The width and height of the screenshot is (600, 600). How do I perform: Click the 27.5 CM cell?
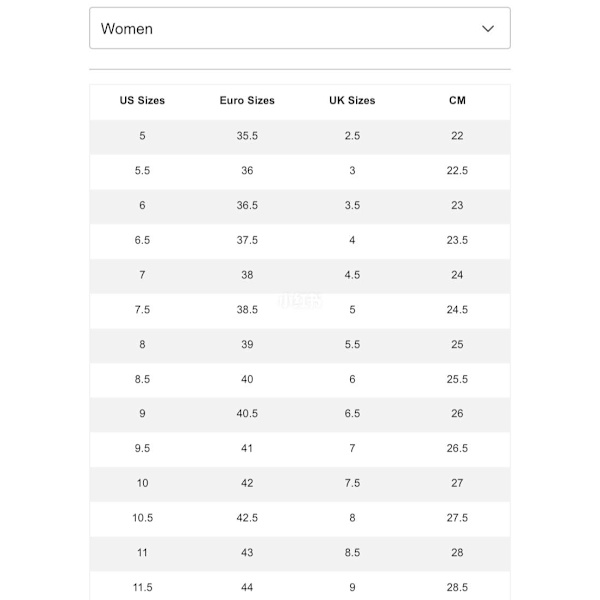click(457, 518)
